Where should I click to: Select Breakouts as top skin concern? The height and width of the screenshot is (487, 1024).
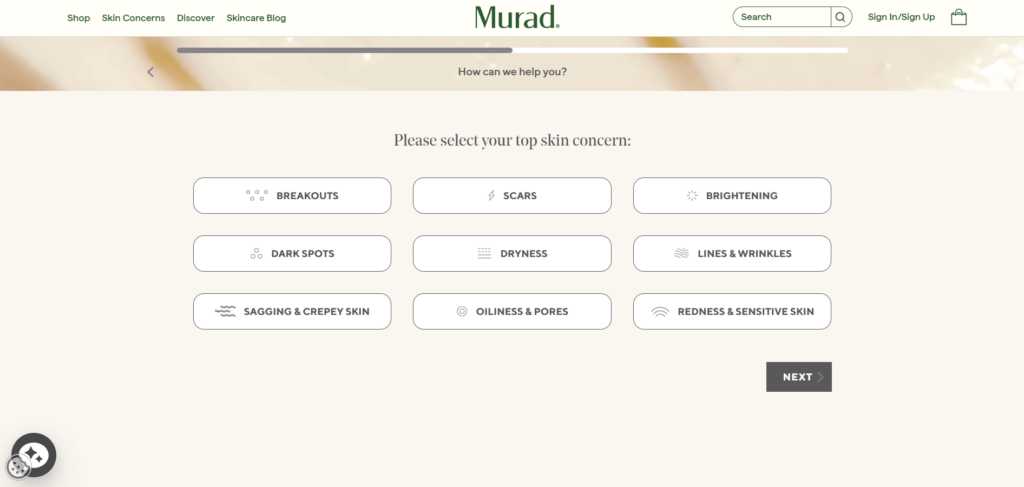pyautogui.click(x=292, y=195)
